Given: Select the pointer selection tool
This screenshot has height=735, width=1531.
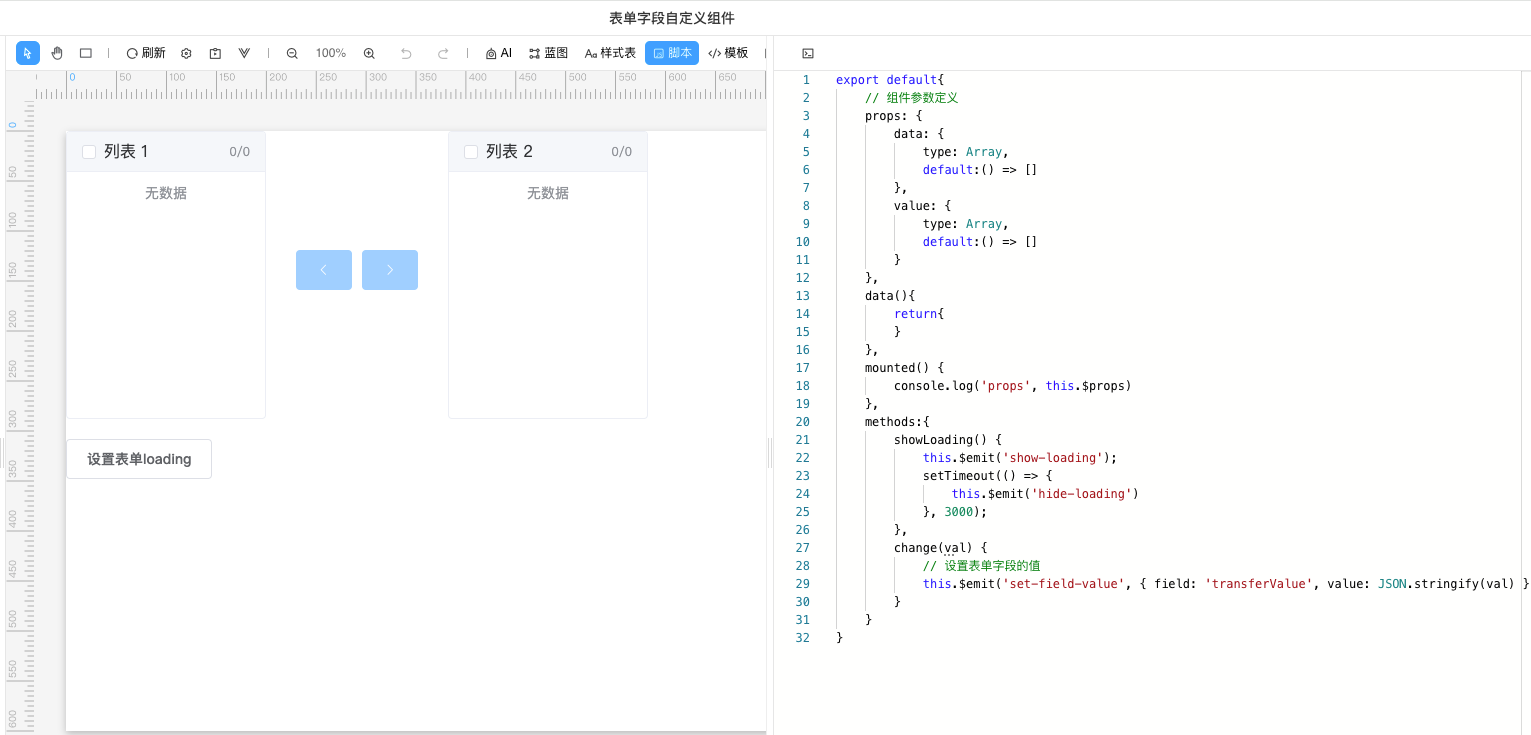Looking at the screenshot, I should 28,53.
